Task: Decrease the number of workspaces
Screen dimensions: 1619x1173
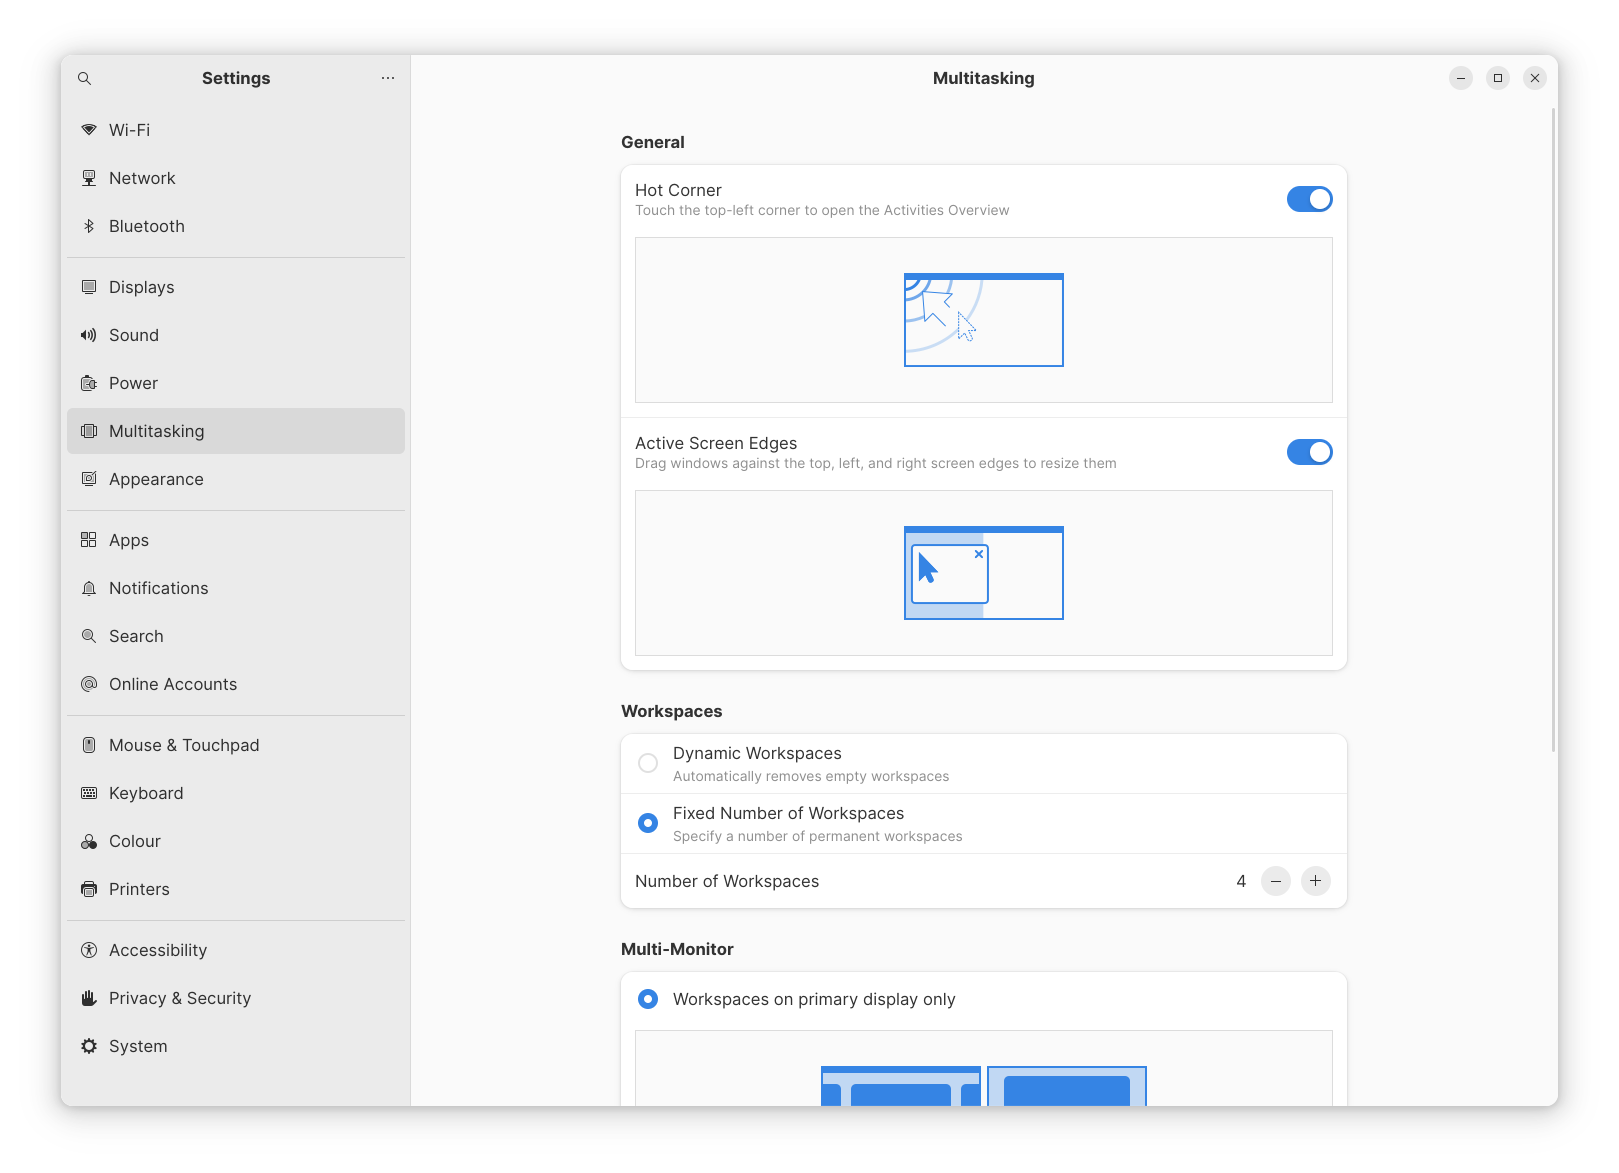Action: [1276, 881]
